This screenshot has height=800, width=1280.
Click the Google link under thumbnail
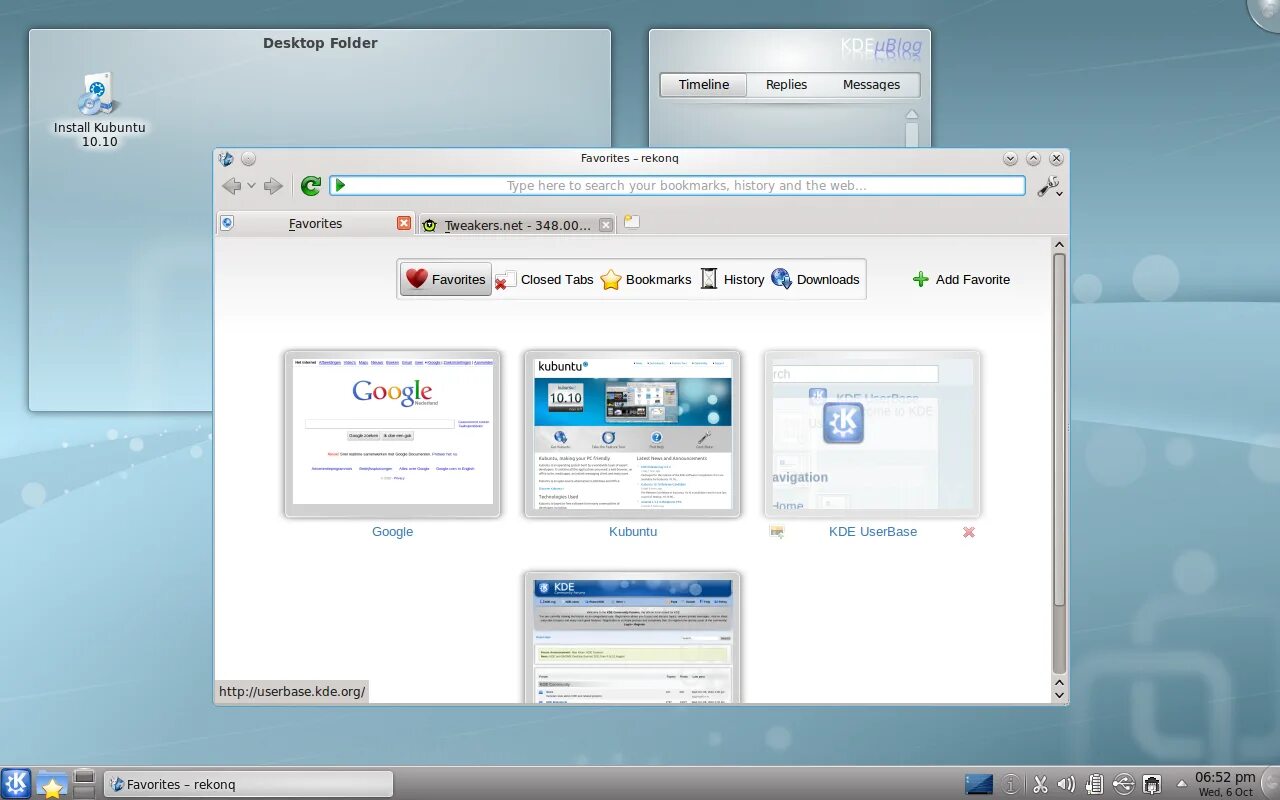pyautogui.click(x=392, y=532)
